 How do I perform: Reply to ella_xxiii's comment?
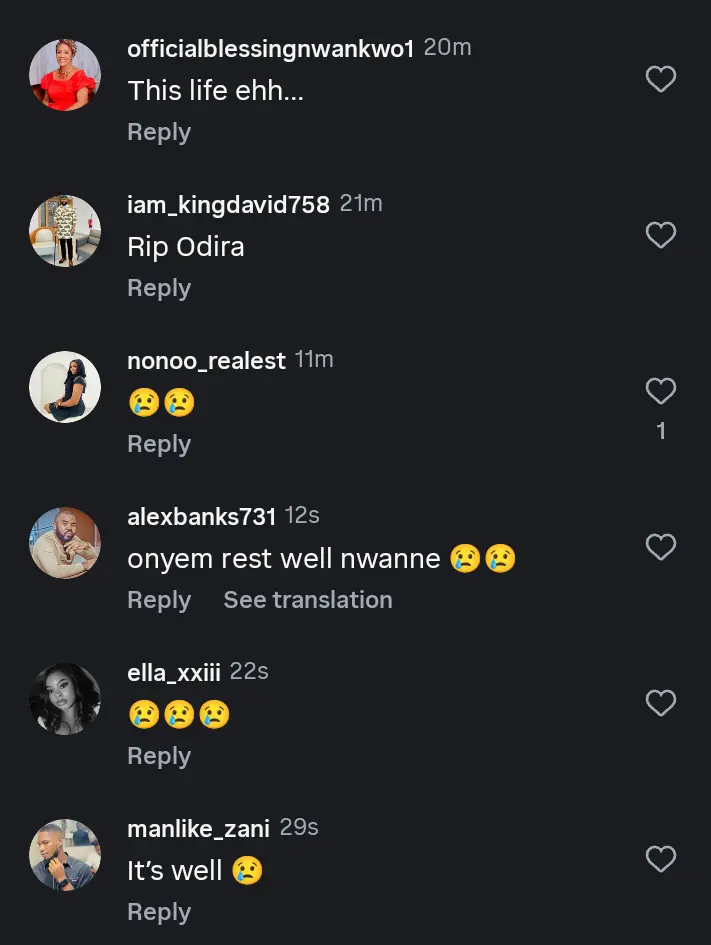(159, 756)
